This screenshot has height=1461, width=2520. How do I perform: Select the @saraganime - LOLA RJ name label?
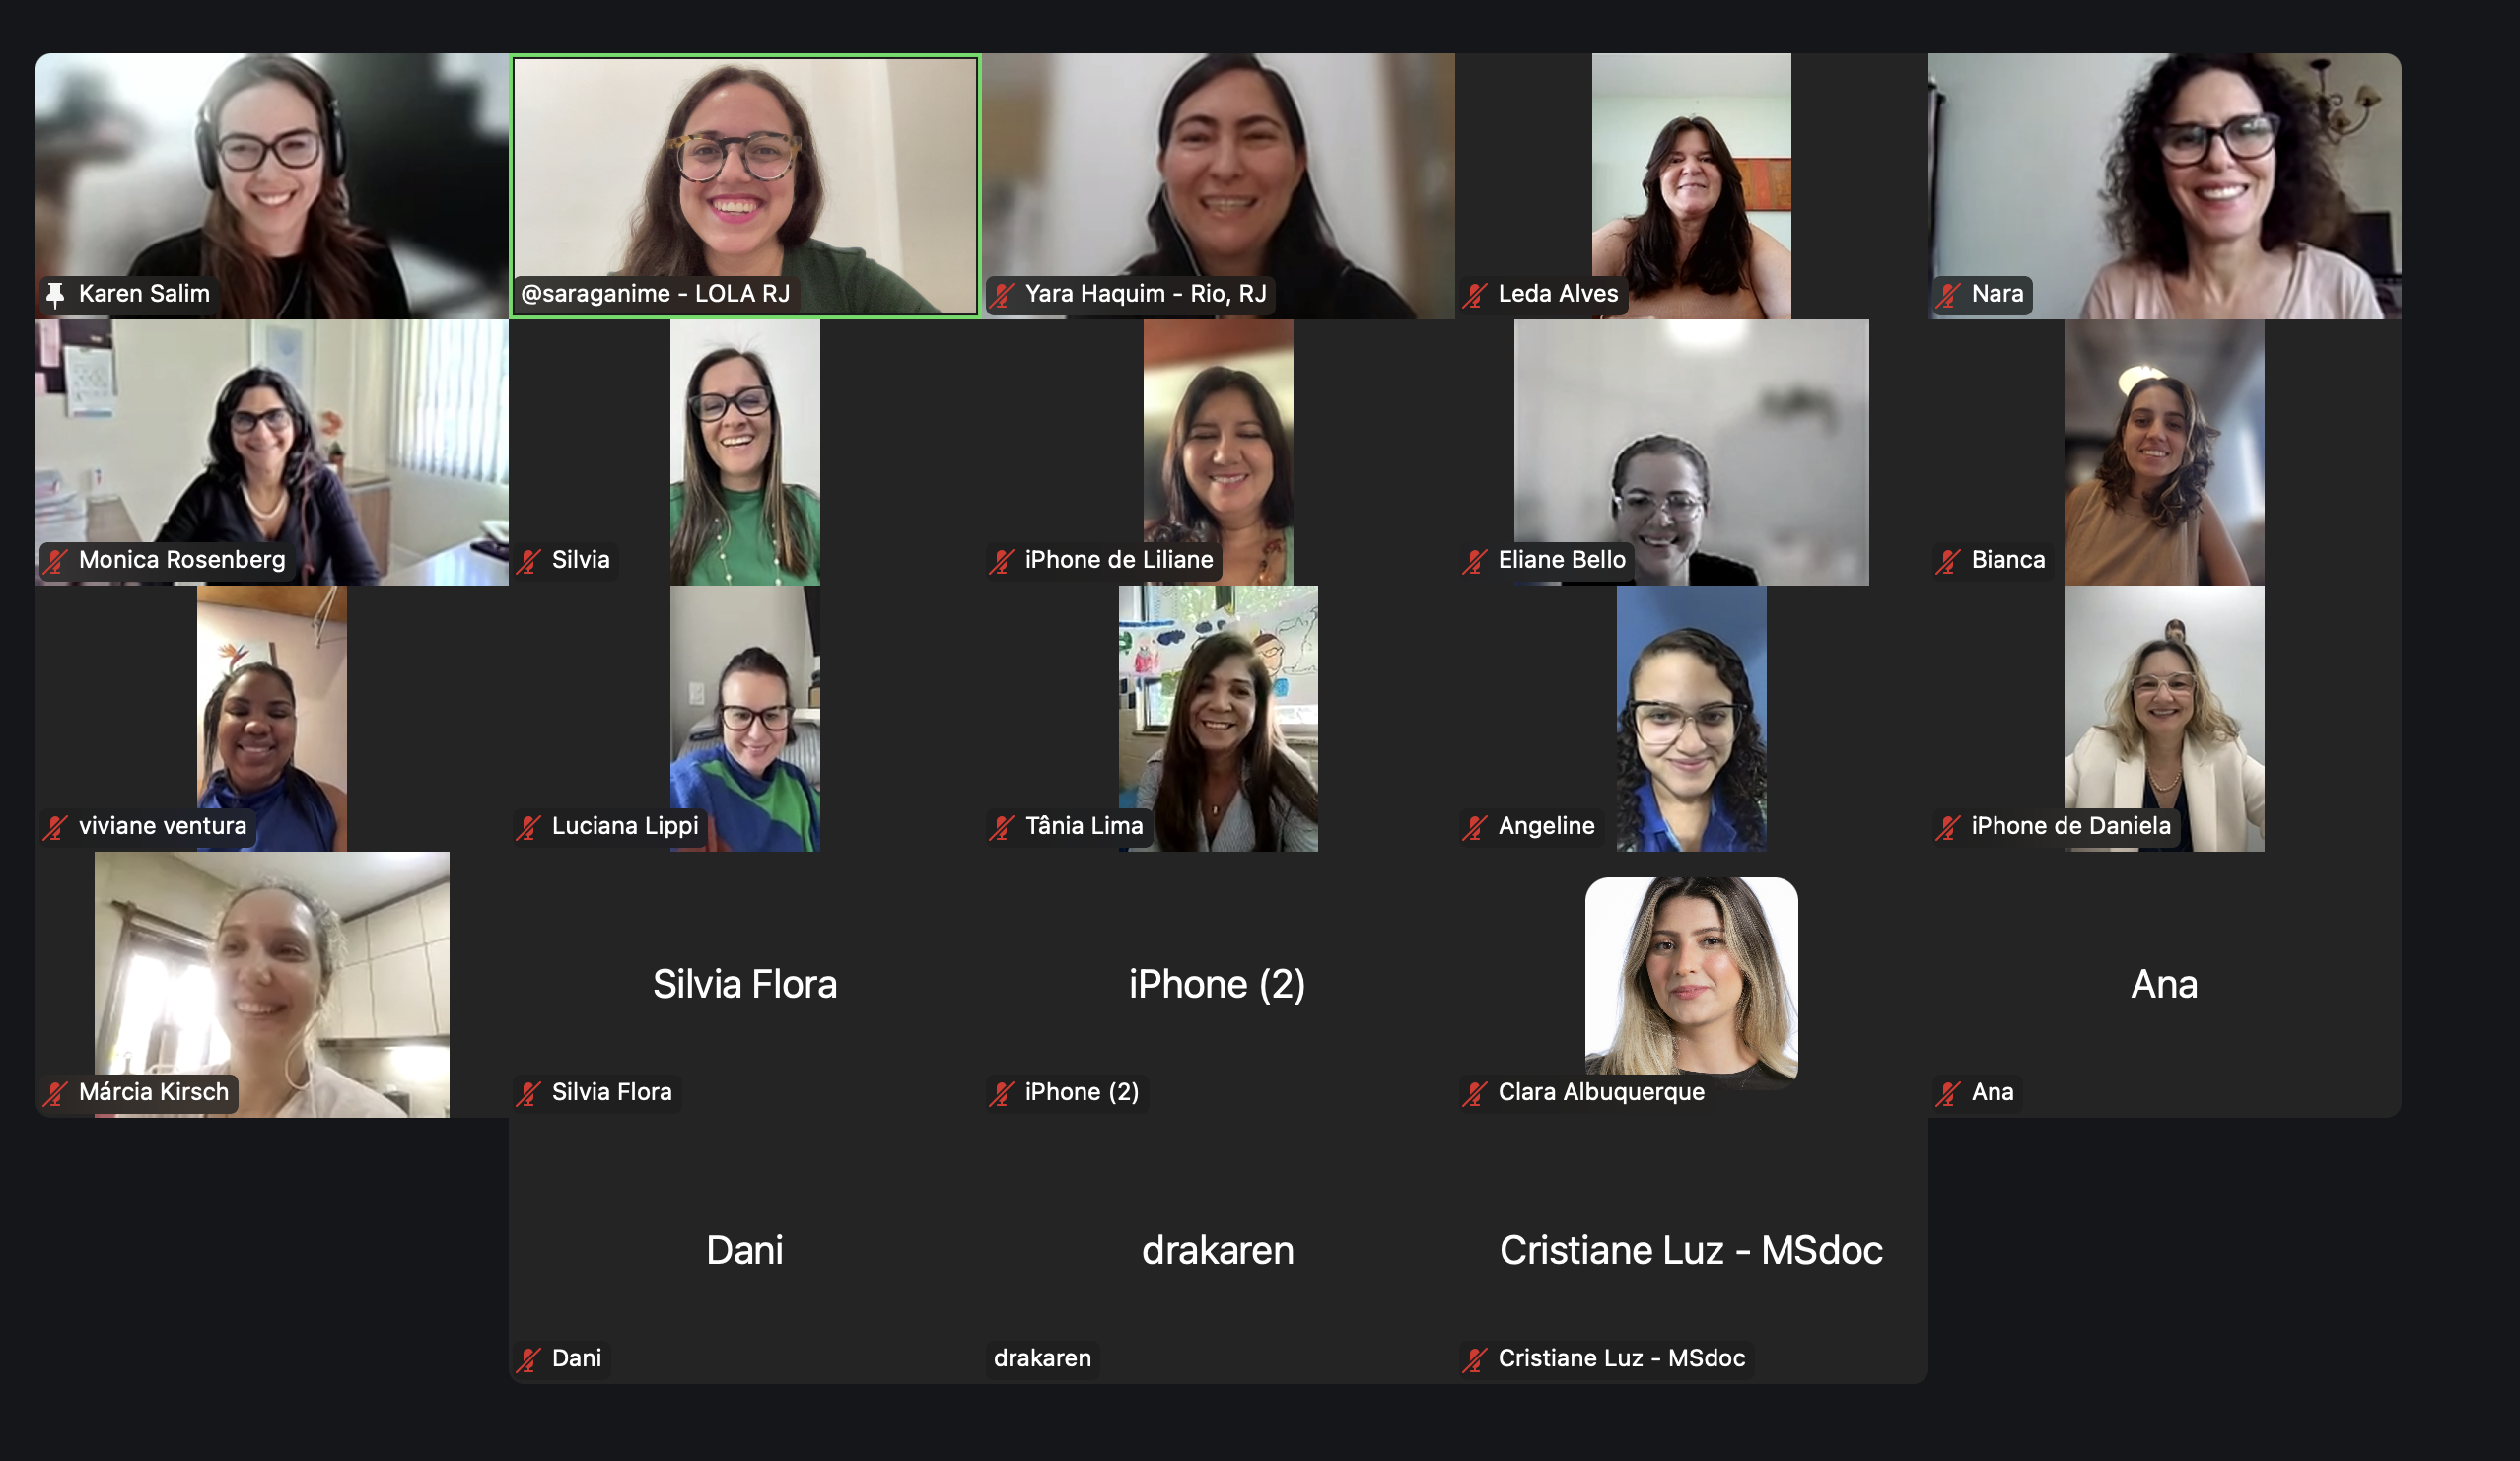coord(655,294)
